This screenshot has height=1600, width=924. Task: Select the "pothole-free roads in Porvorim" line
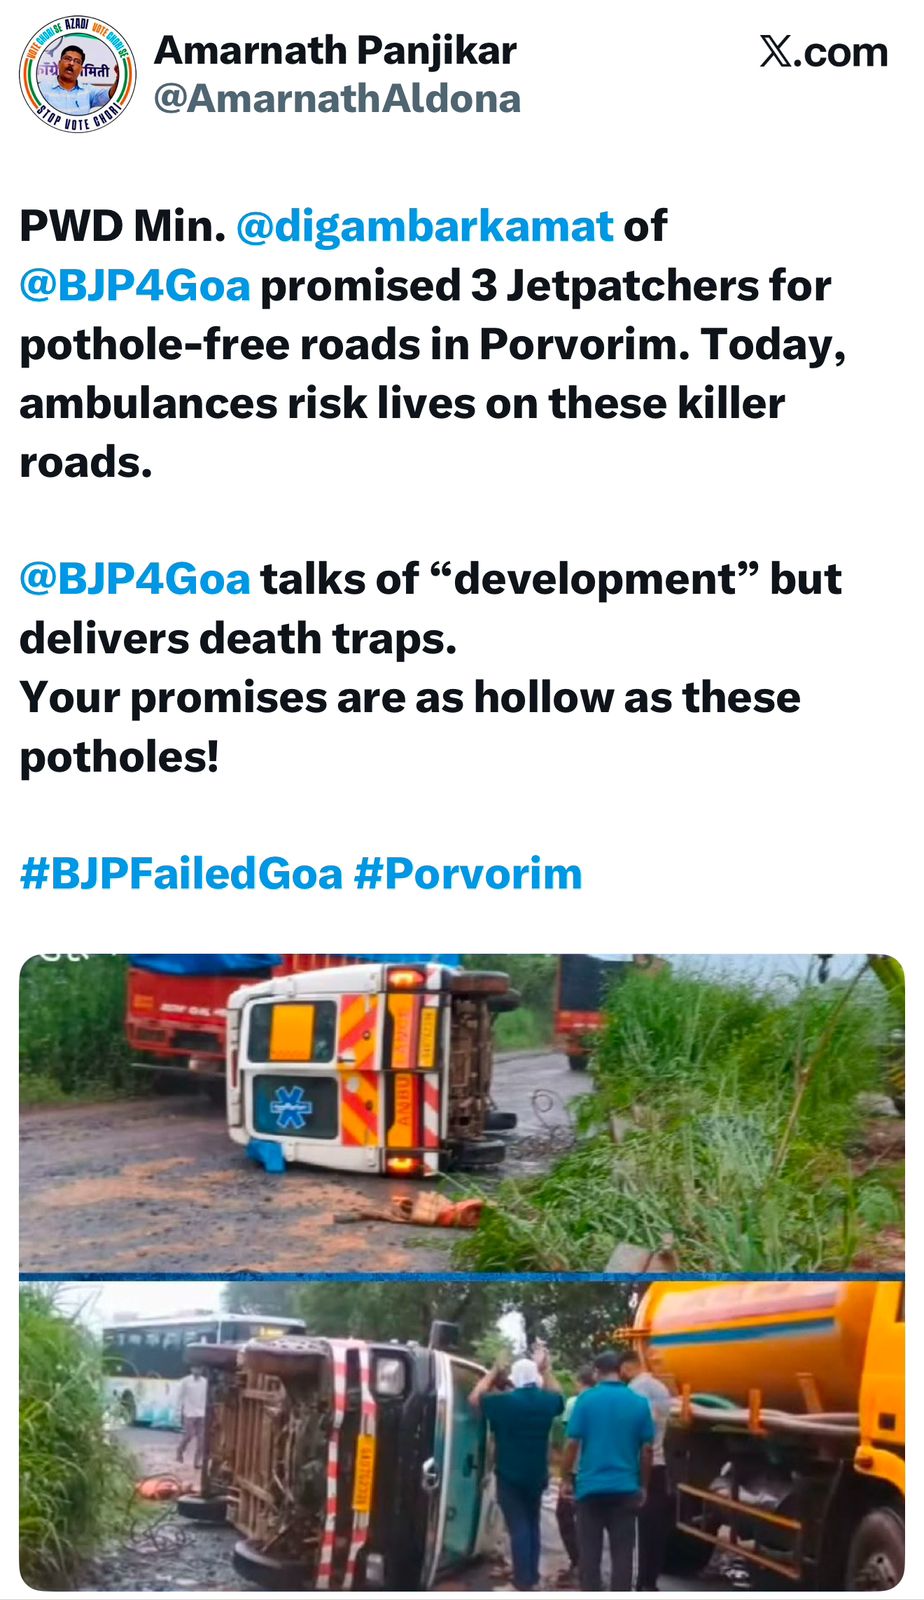[433, 345]
